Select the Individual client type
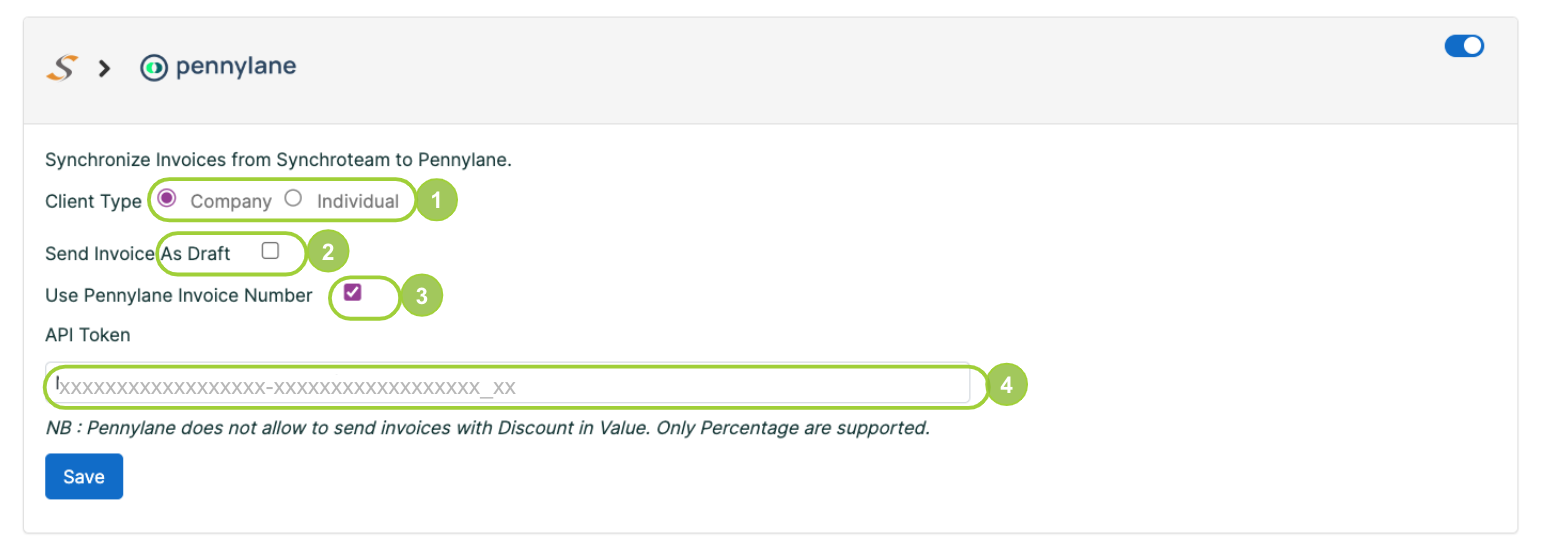This screenshot has width=1544, height=558. pyautogui.click(x=293, y=198)
